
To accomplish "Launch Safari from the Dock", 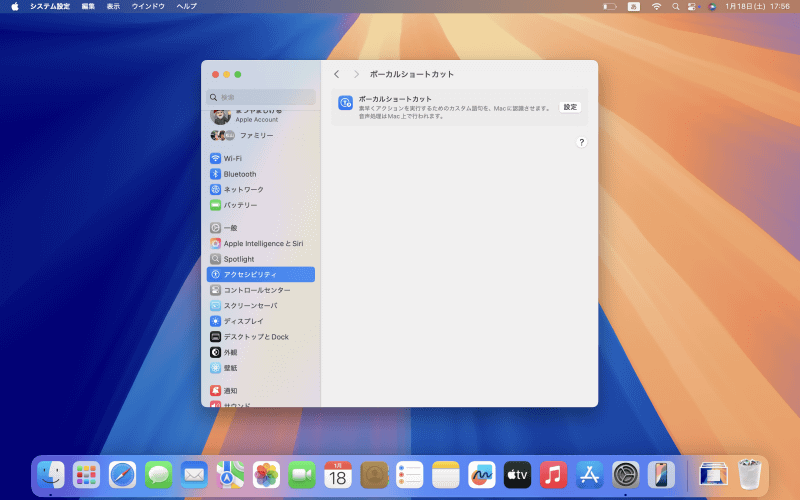I will [122, 475].
